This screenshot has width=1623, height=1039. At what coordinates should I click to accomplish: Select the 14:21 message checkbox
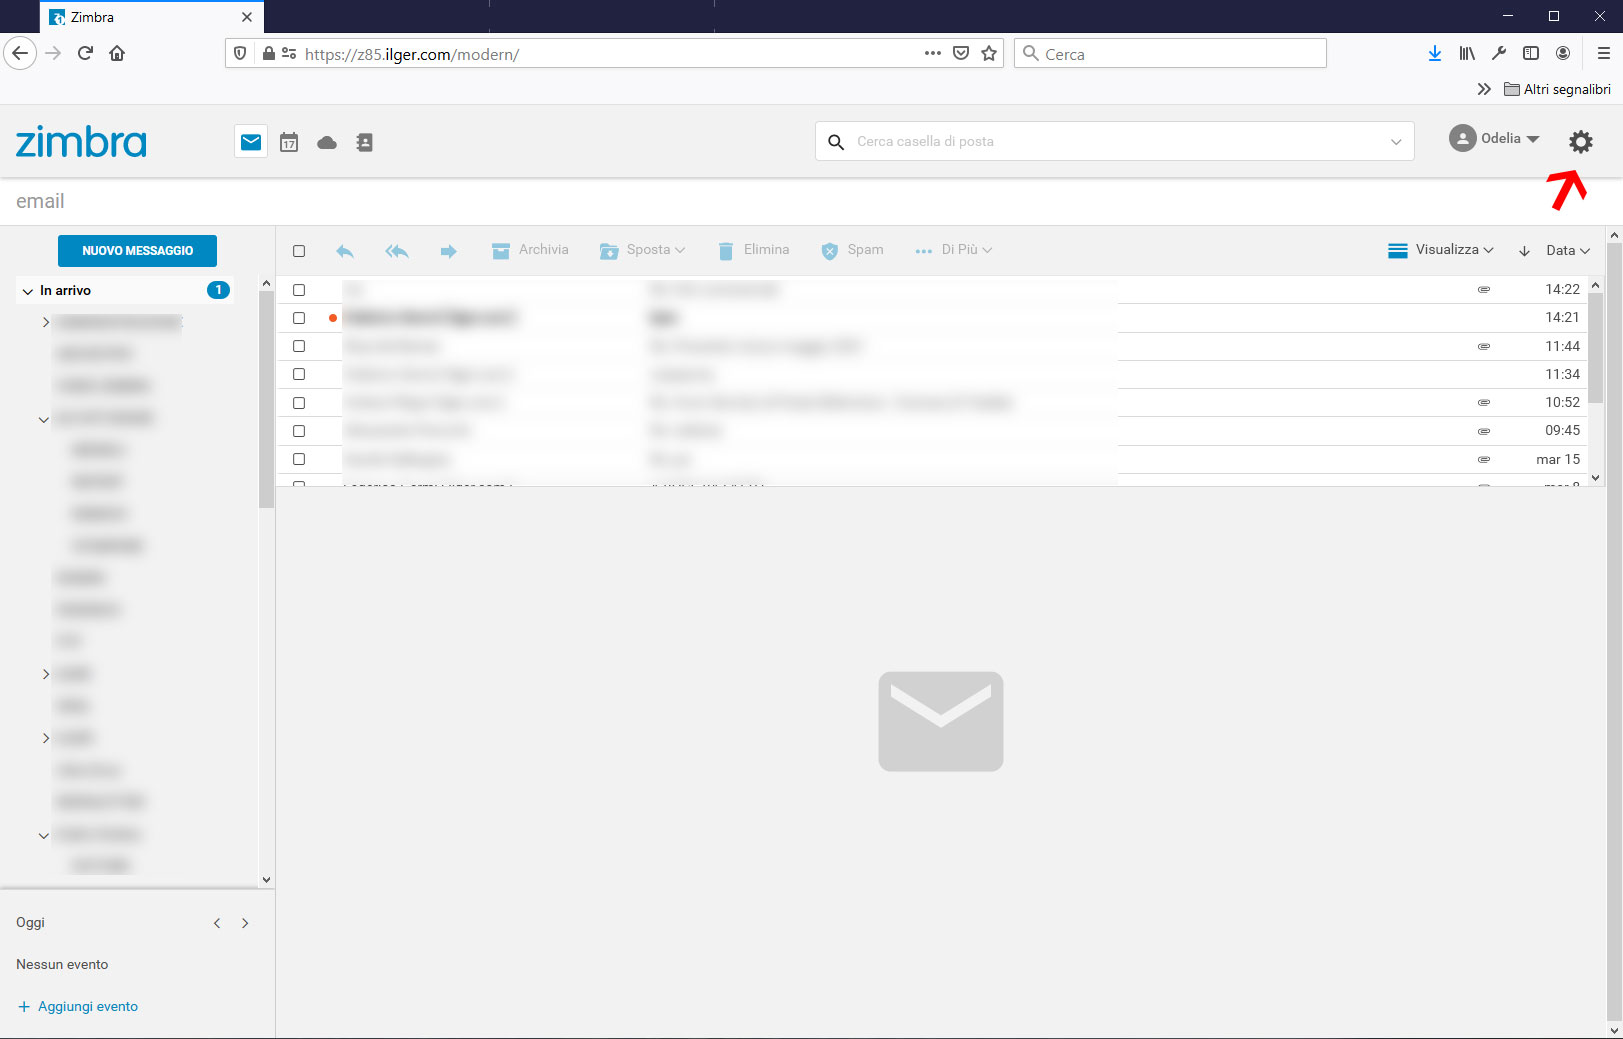point(299,318)
